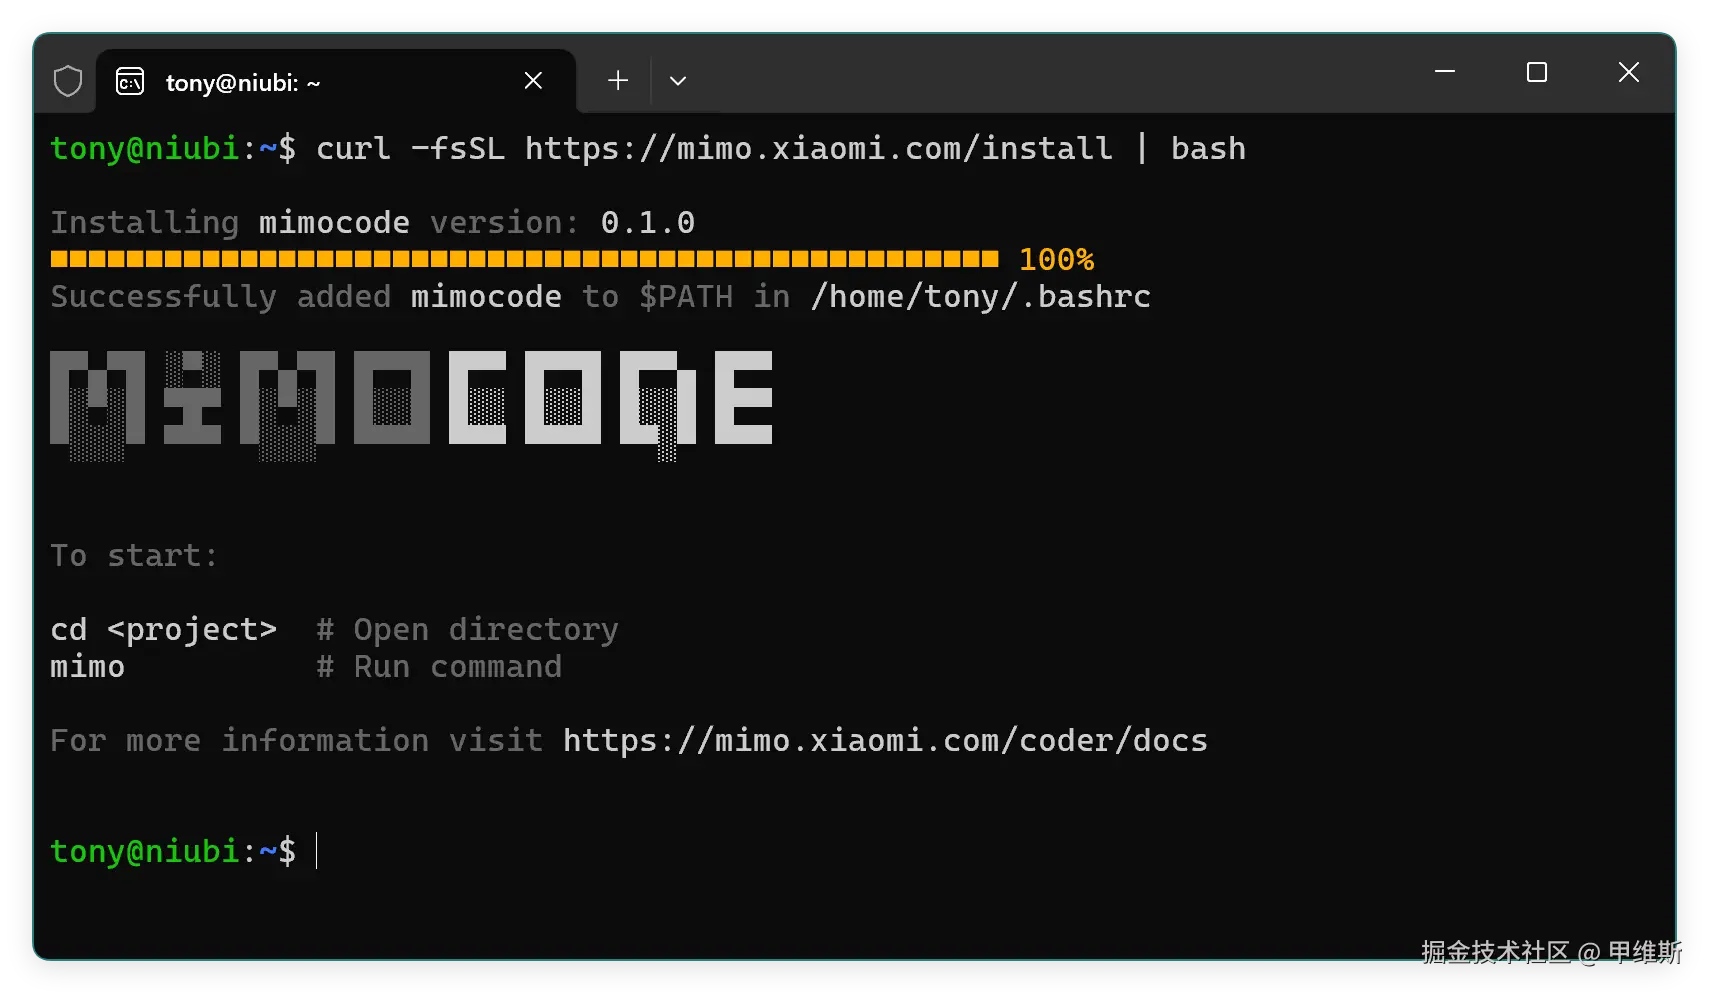The height and width of the screenshot is (993, 1709).
Task: Click 'For more information visit' text
Action: (x=296, y=741)
